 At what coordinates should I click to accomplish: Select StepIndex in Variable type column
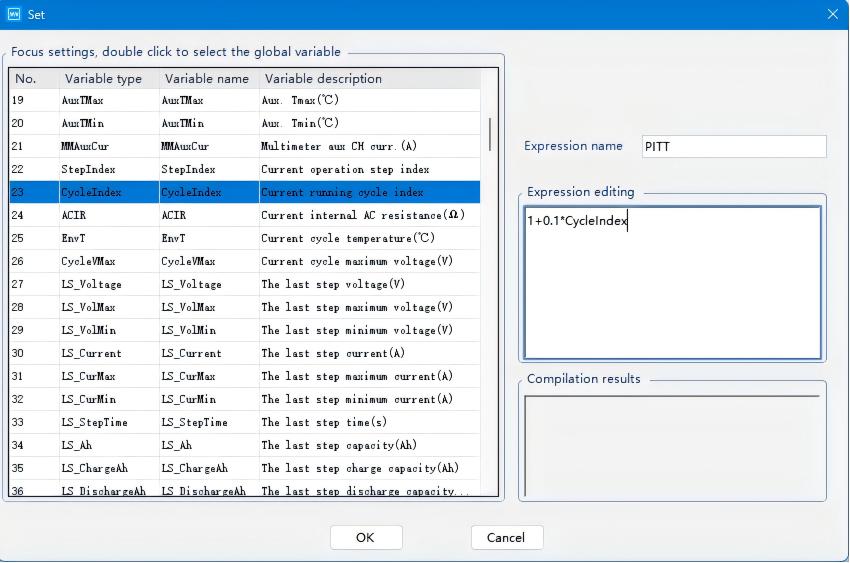[x=108, y=169]
